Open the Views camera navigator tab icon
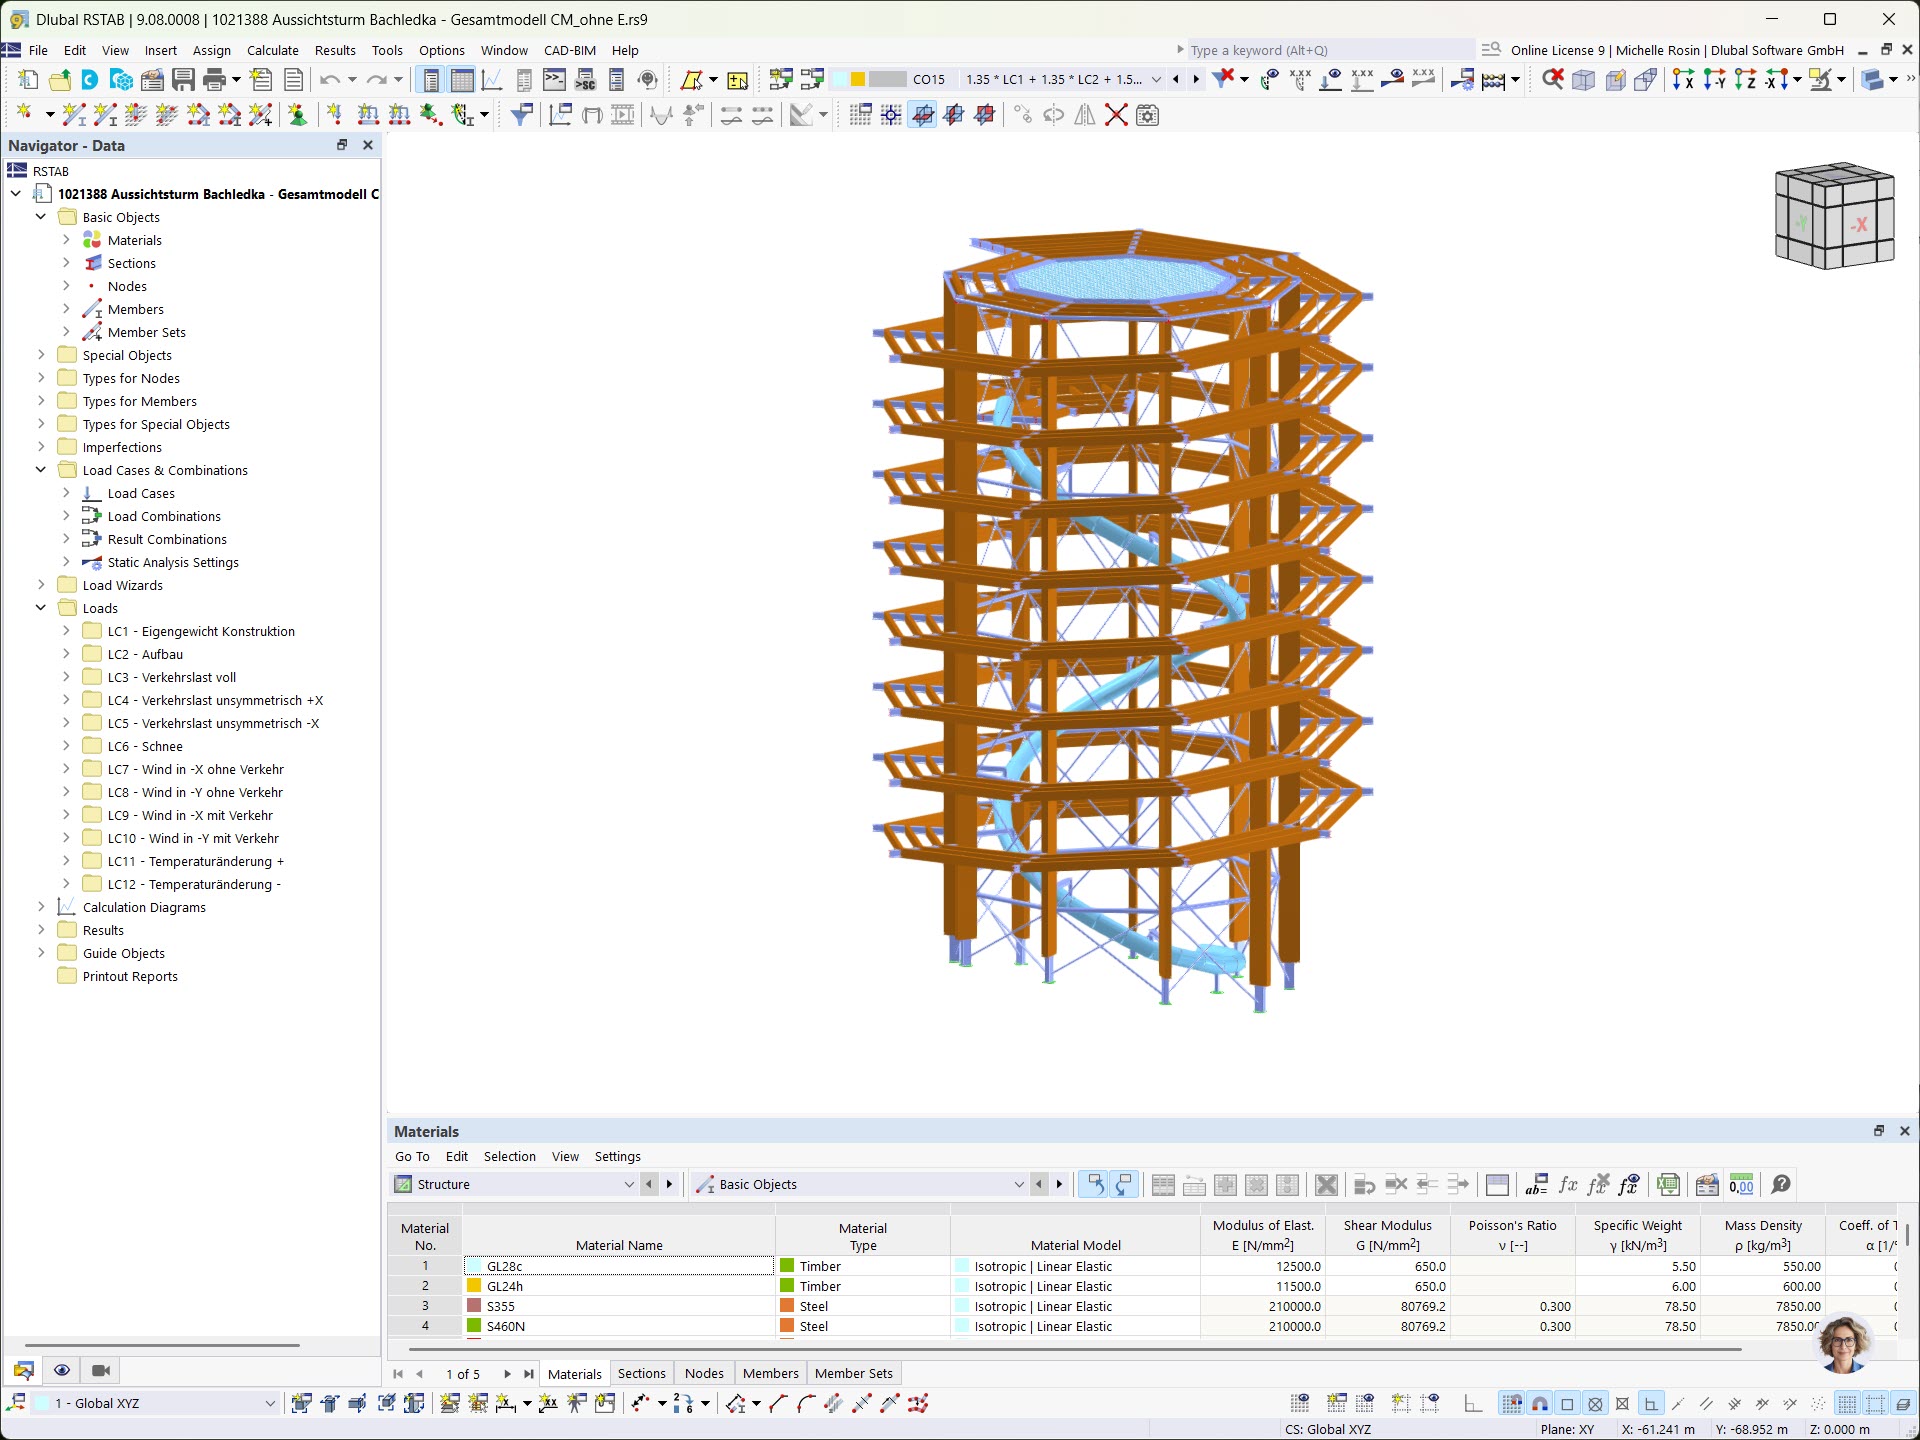Screen dimensions: 1920x1440 tap(101, 1370)
